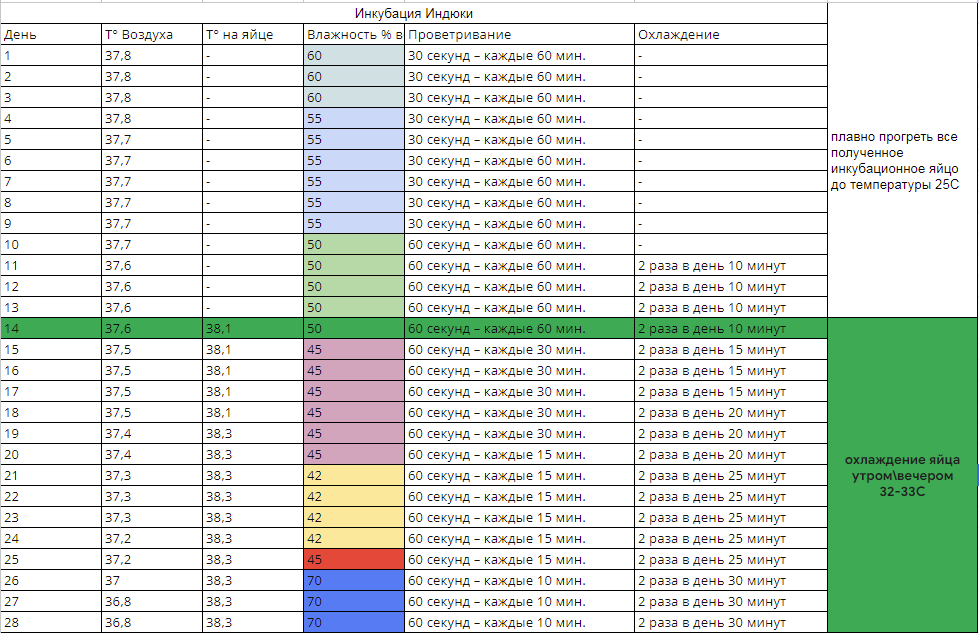The width and height of the screenshot is (979, 633).
Task: Click cooling '2 раза в день 20 минут' in day 20 row
Action: pos(731,454)
